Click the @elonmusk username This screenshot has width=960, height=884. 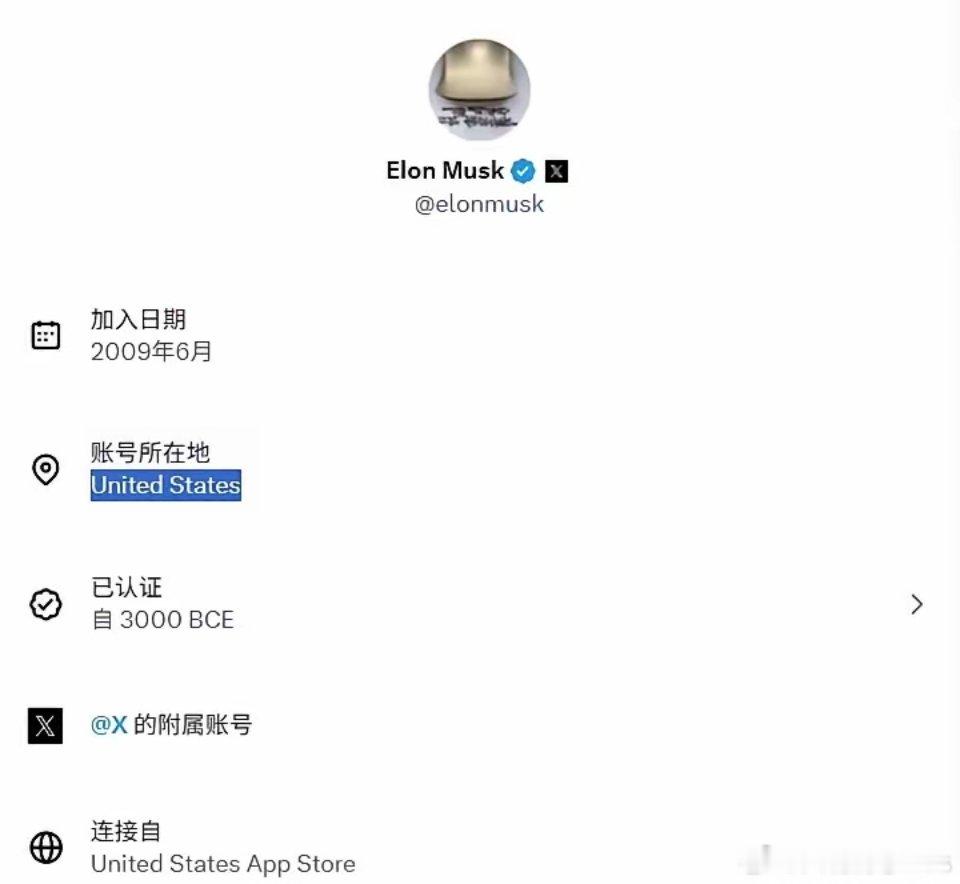tap(478, 204)
